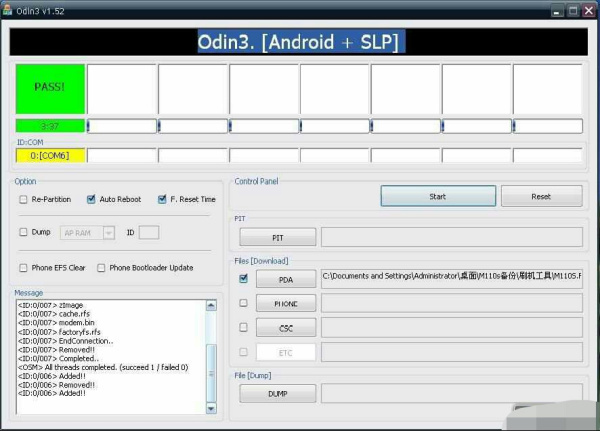The image size is (600, 431).
Task: Uncheck the PDA file checkbox
Action: pos(243,278)
